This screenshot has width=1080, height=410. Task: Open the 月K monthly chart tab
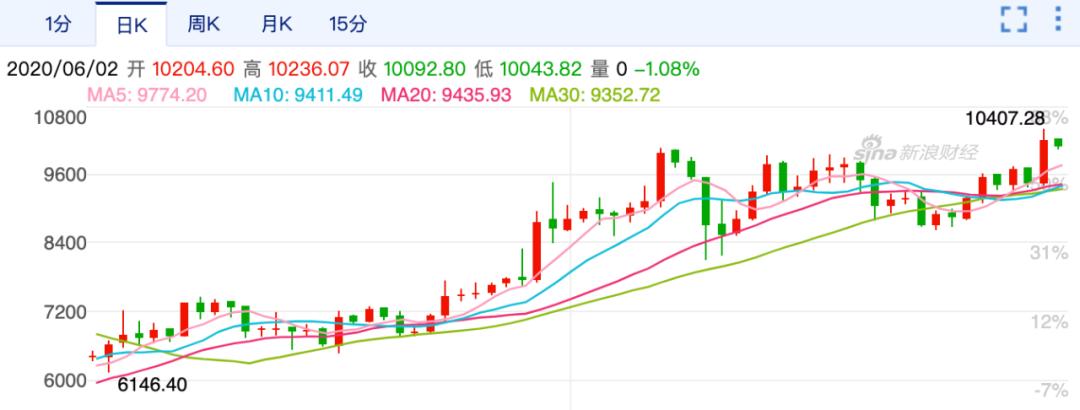[x=276, y=24]
